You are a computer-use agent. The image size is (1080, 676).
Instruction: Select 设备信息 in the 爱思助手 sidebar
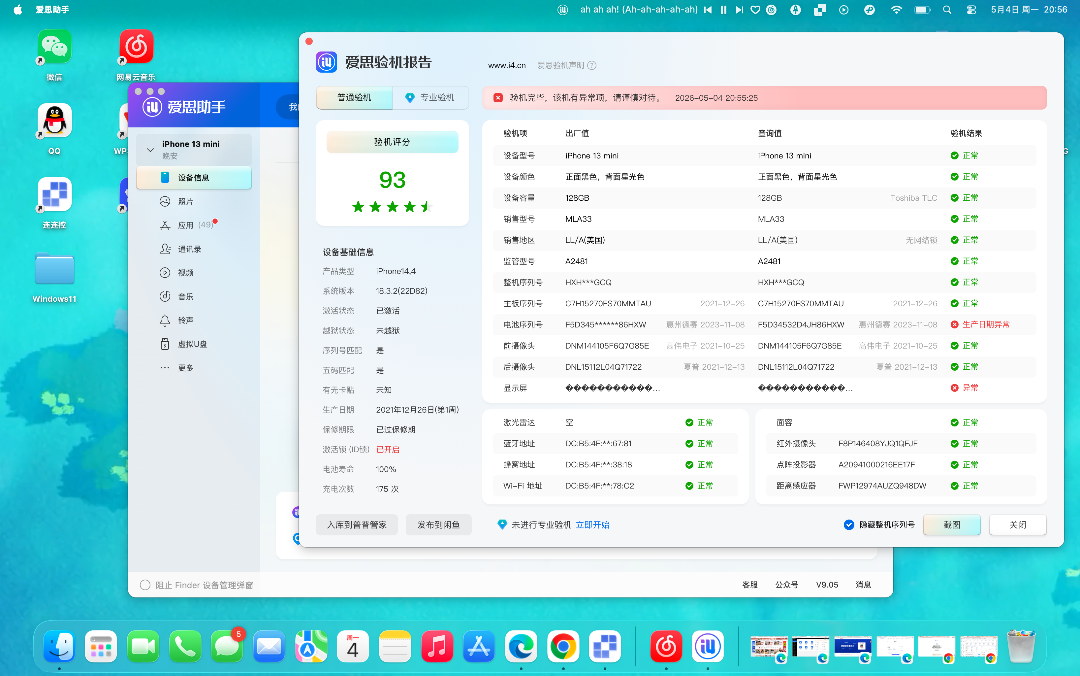(194, 177)
